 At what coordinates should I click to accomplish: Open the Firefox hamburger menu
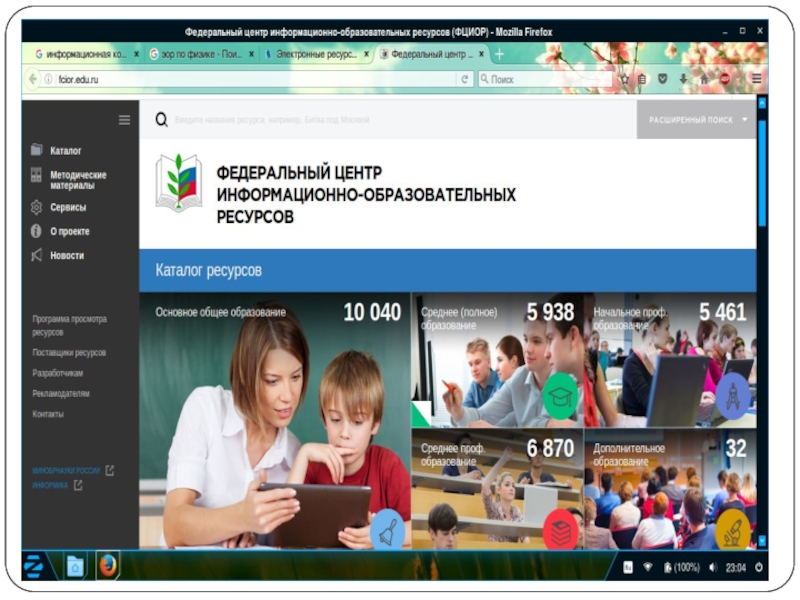(x=757, y=79)
